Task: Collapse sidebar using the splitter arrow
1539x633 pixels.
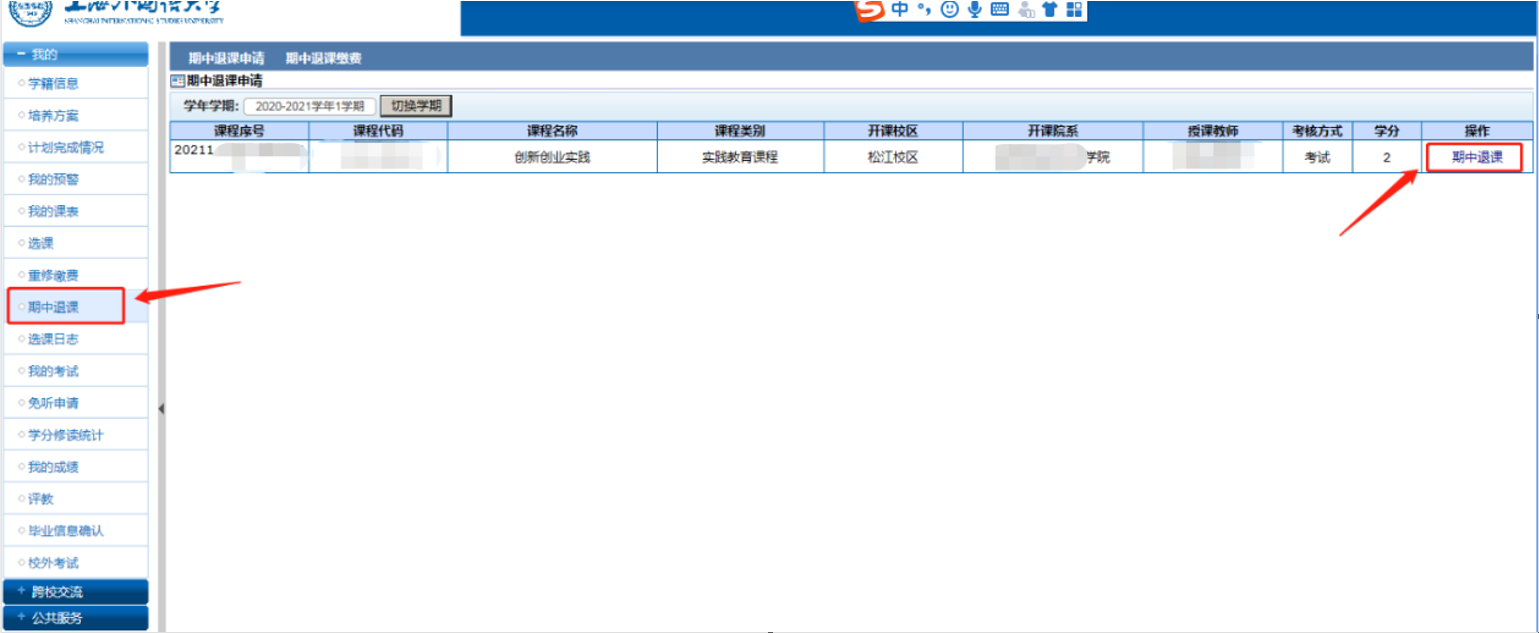Action: 161,408
